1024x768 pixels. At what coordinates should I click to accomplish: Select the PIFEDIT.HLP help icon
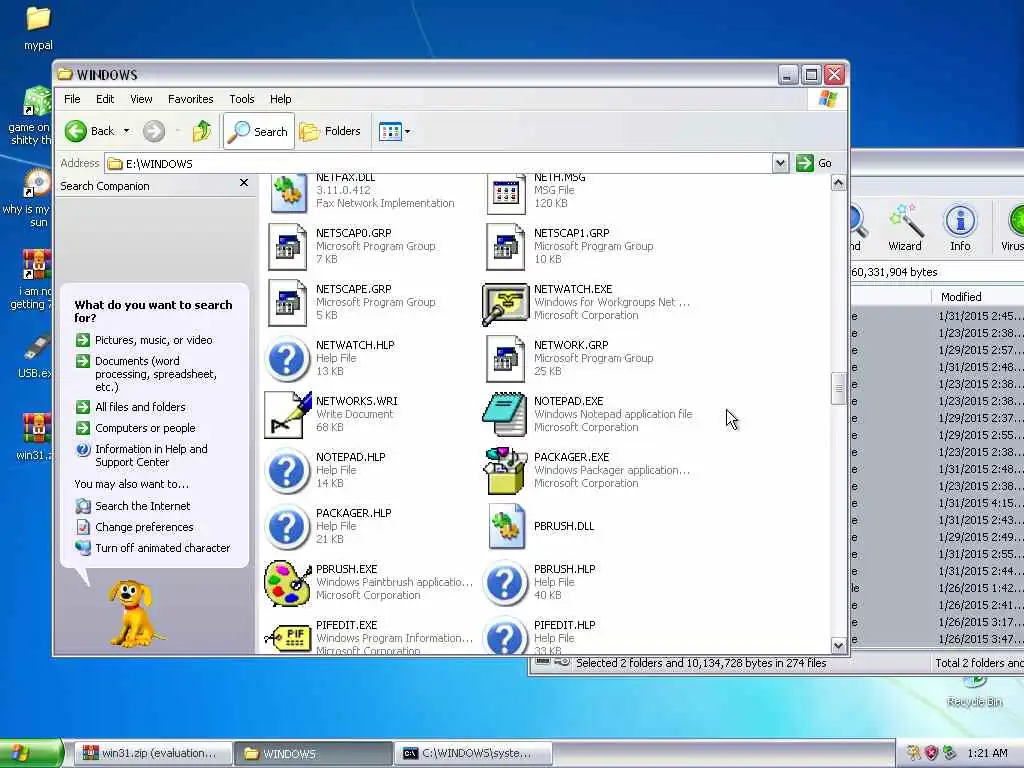click(505, 636)
